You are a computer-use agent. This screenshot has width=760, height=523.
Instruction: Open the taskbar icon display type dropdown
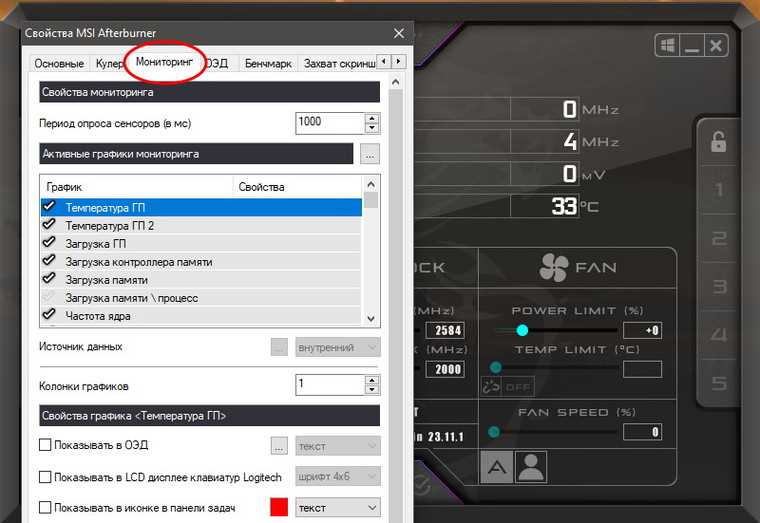[339, 508]
